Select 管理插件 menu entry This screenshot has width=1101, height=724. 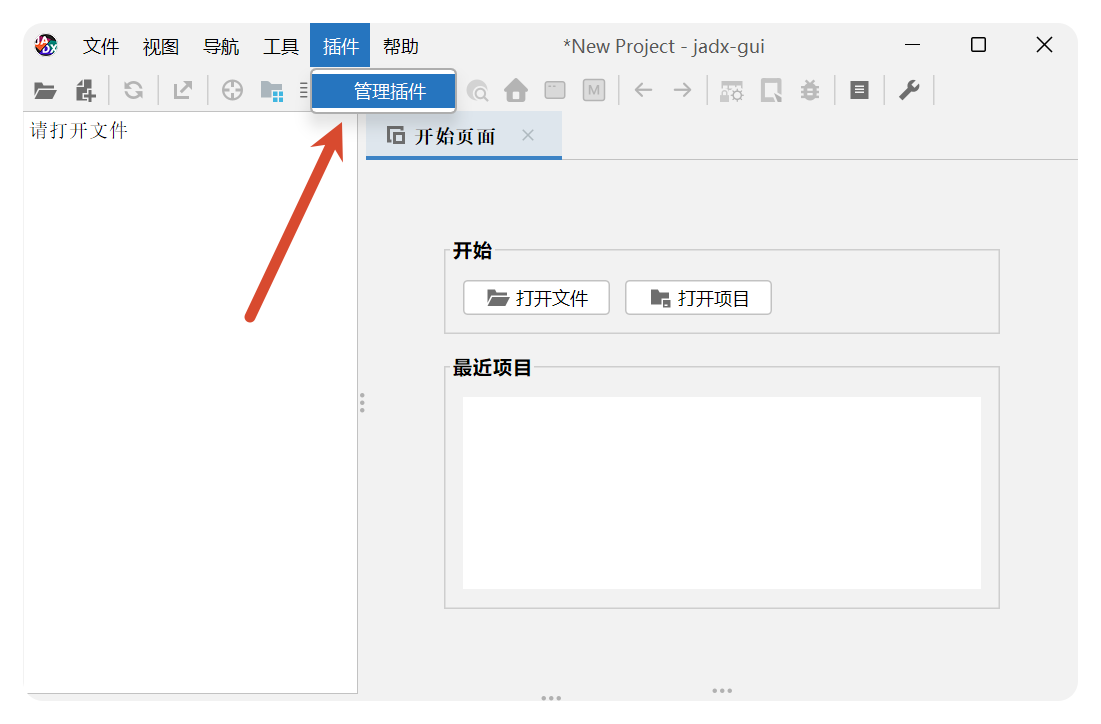click(384, 91)
